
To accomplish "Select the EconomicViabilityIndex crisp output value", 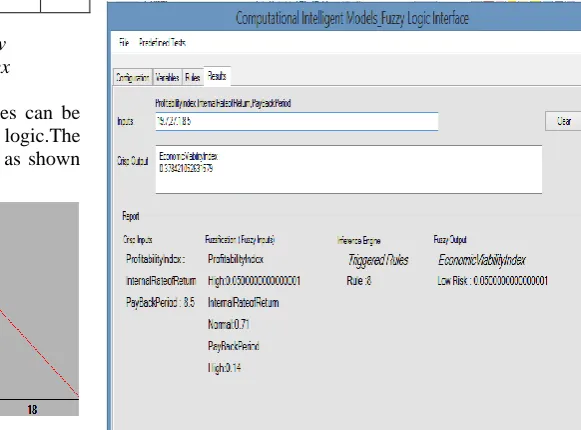I will (x=186, y=169).
